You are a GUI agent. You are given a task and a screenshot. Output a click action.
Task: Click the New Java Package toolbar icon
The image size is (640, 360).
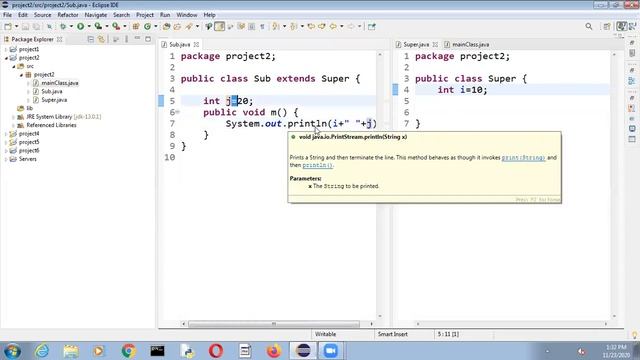[x=136, y=27]
